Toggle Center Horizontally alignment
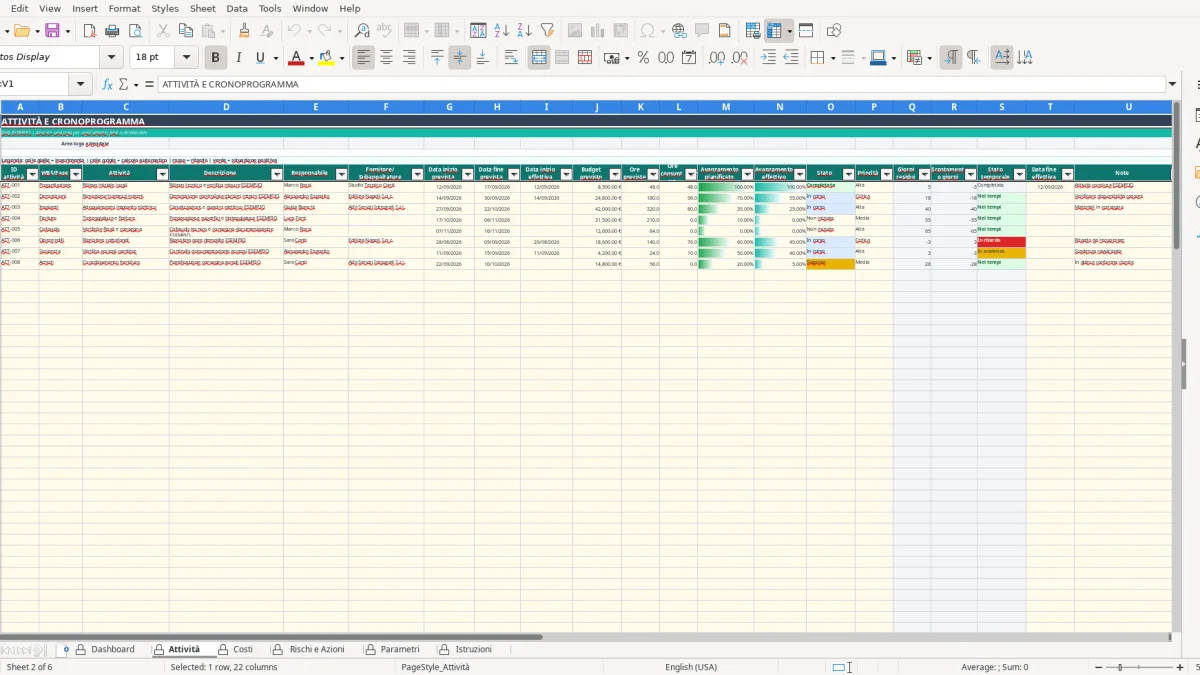 pyautogui.click(x=386, y=58)
